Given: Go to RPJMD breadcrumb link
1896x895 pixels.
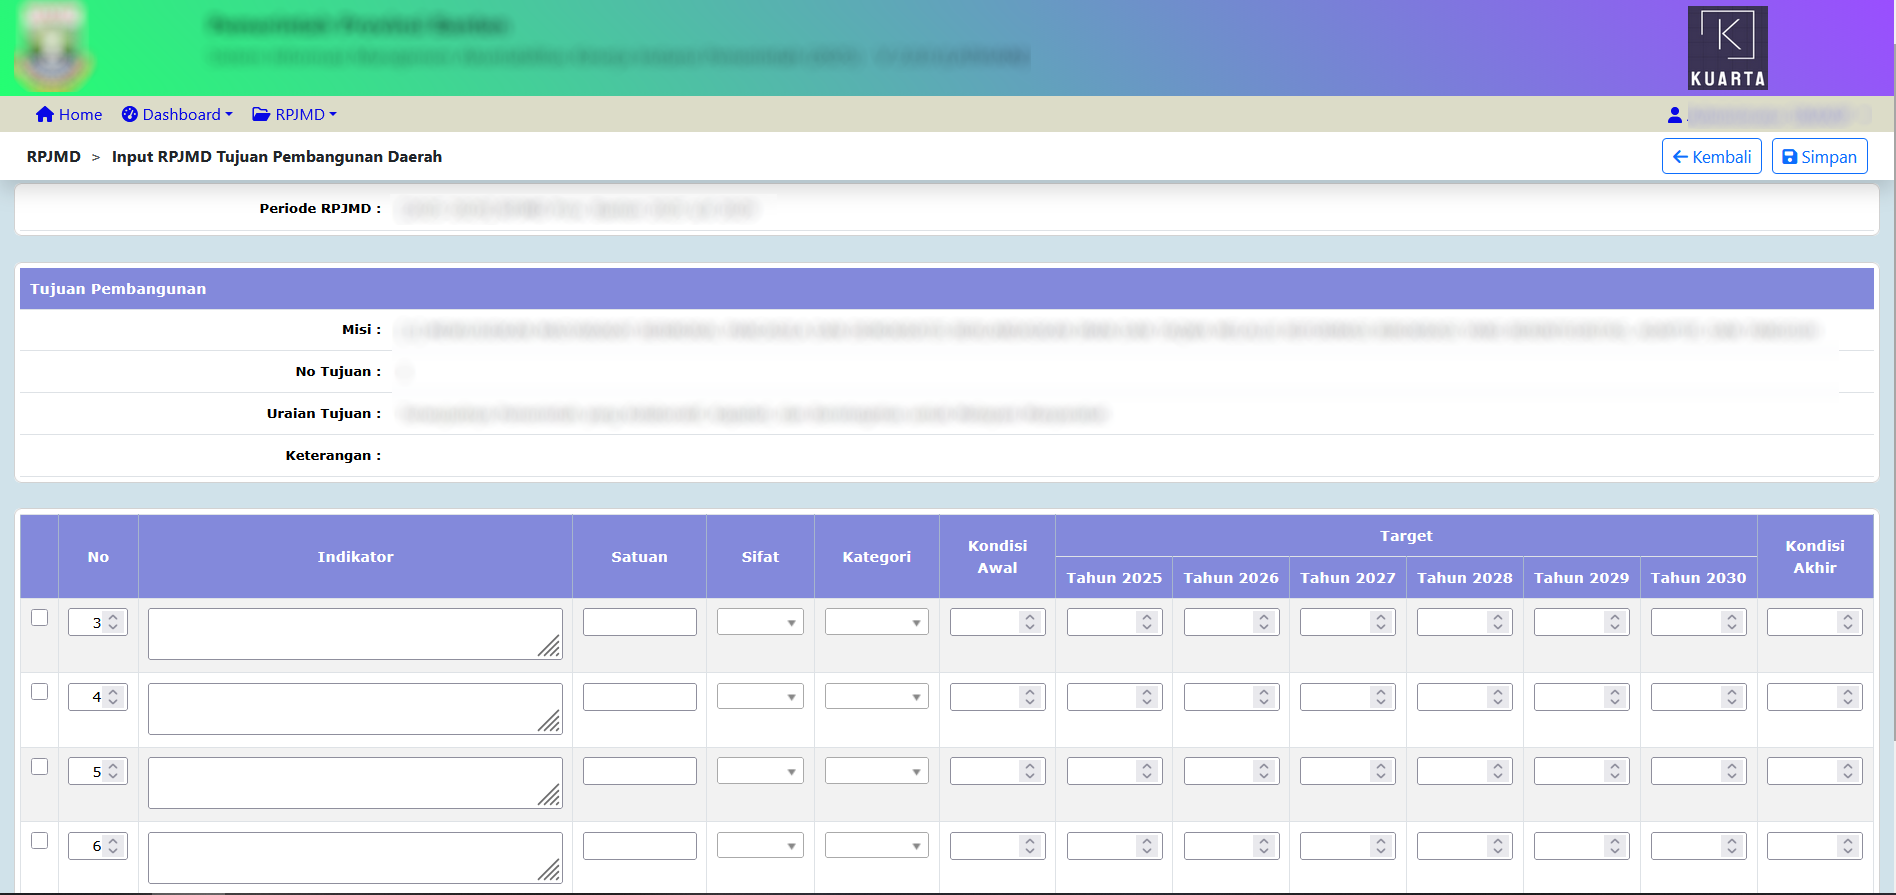Looking at the screenshot, I should (x=54, y=157).
